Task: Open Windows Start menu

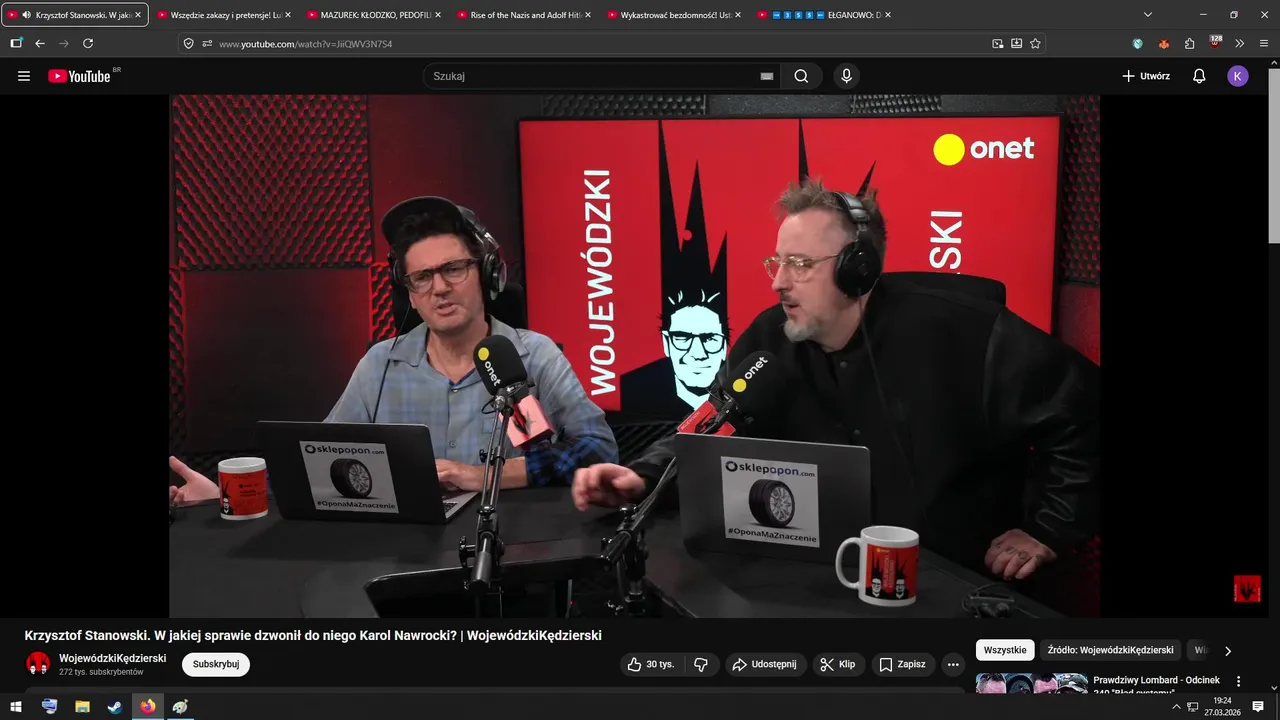Action: [x=16, y=706]
